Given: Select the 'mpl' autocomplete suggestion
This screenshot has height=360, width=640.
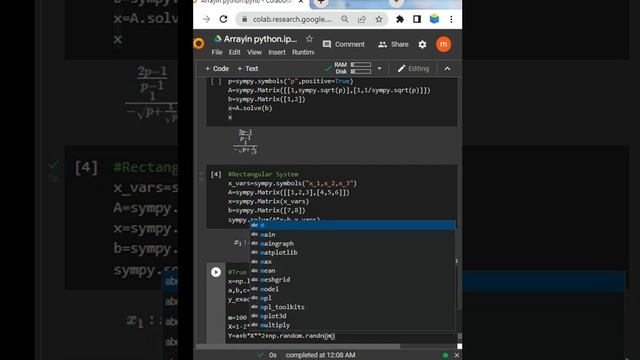Looking at the screenshot, I should 353,298.
